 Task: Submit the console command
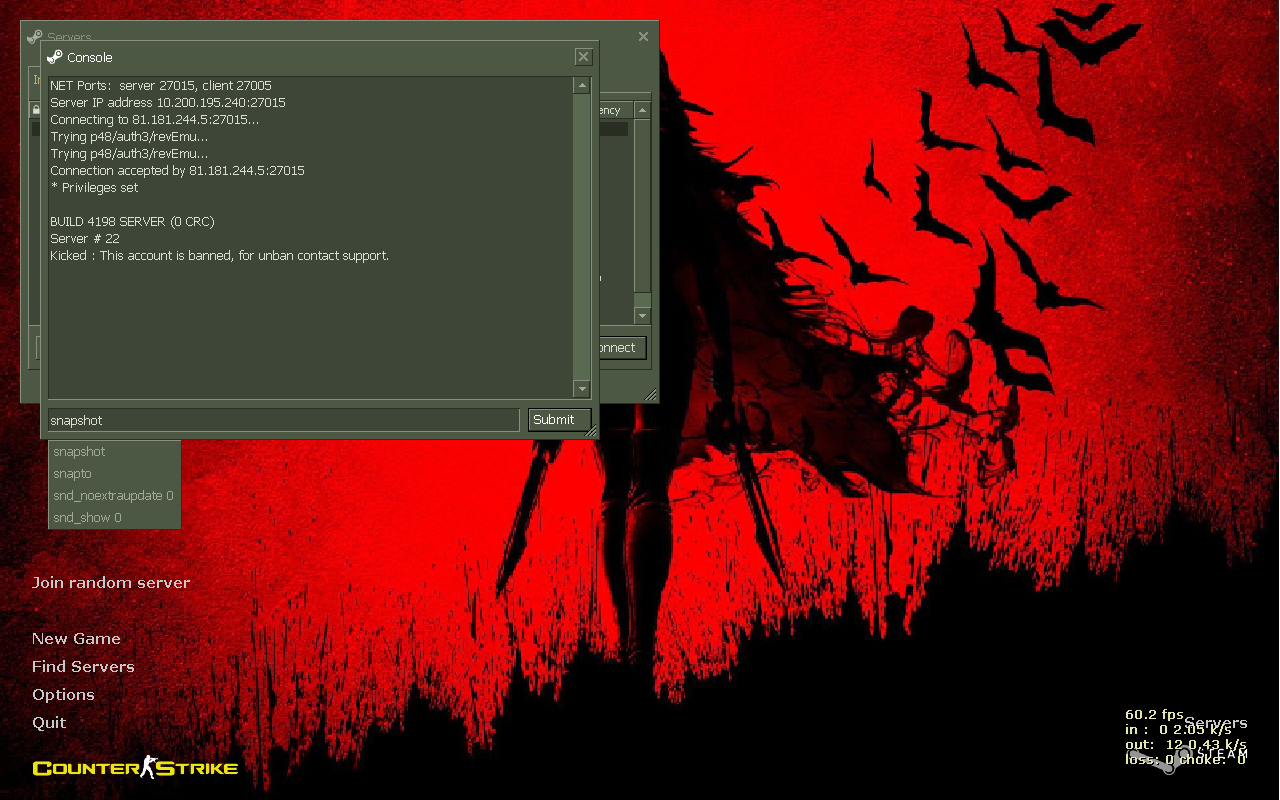point(560,420)
